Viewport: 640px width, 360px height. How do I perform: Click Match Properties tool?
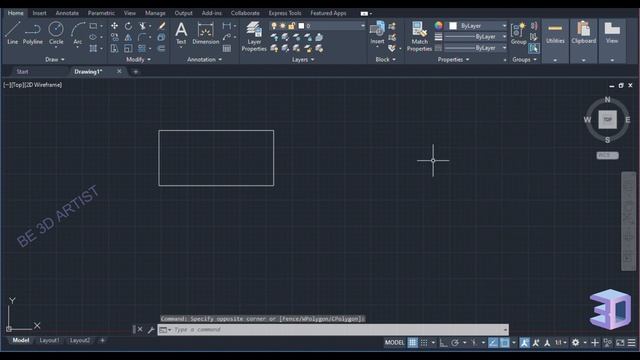coord(419,36)
